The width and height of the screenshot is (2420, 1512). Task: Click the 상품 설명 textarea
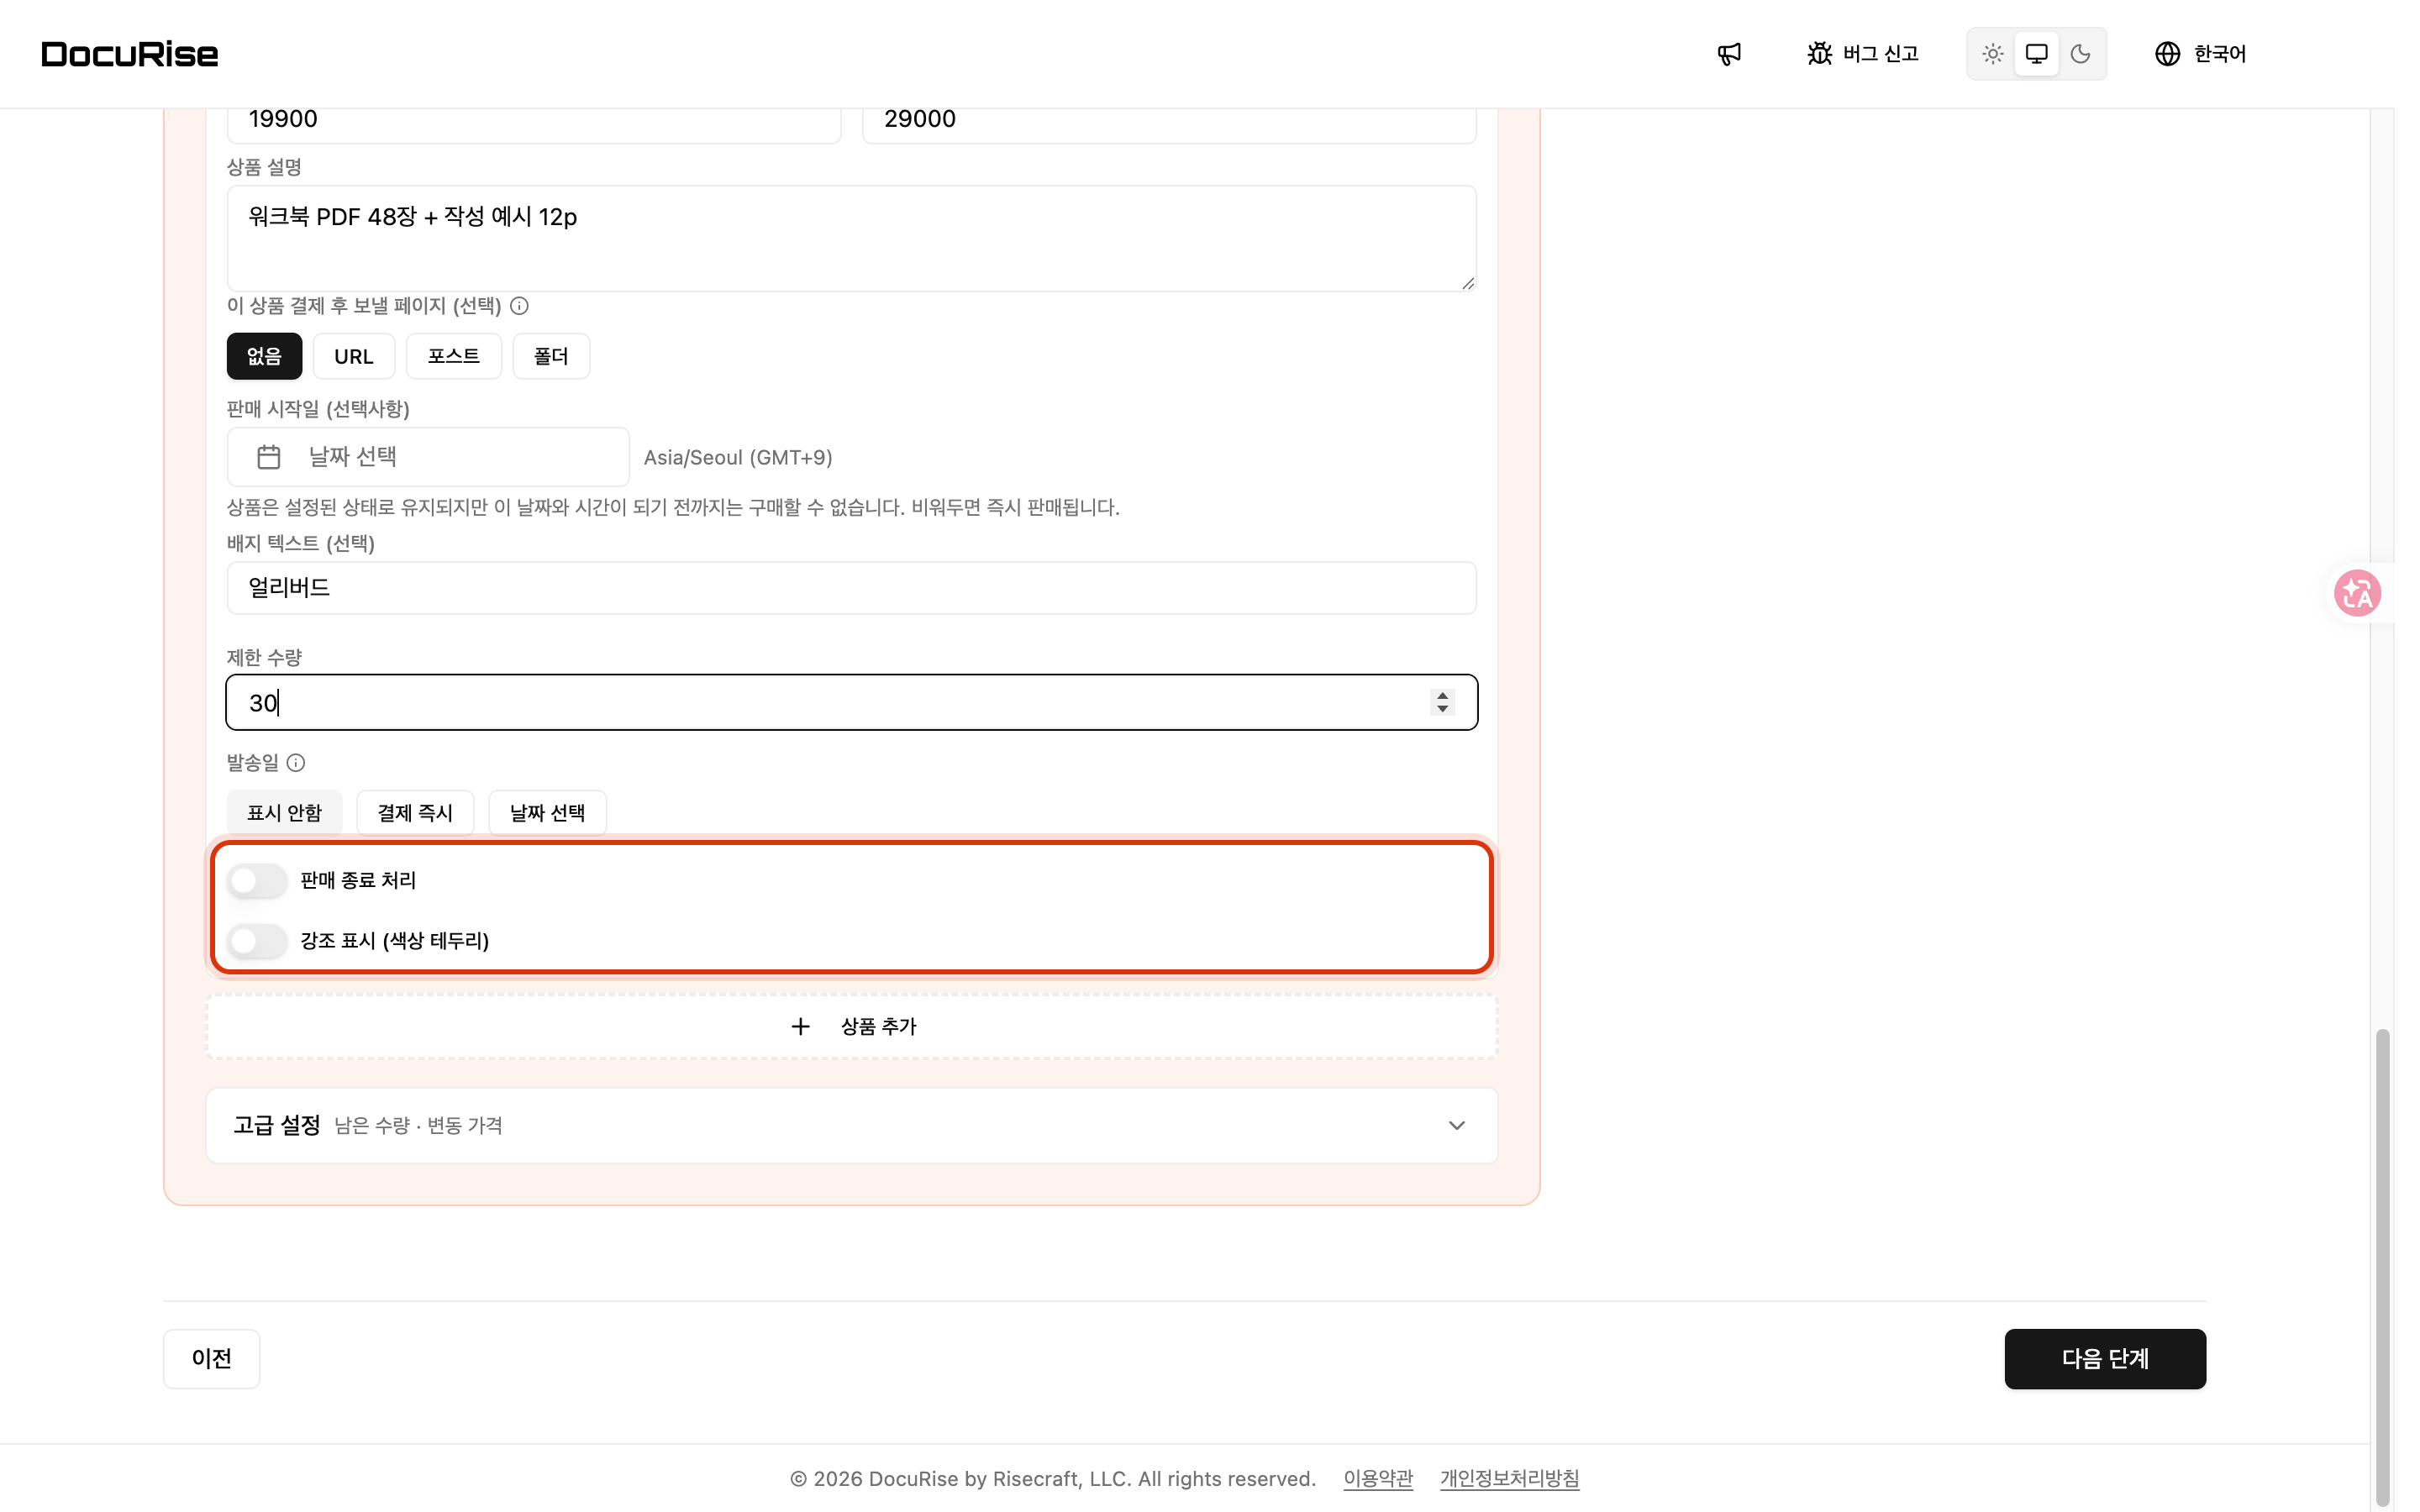852,239
